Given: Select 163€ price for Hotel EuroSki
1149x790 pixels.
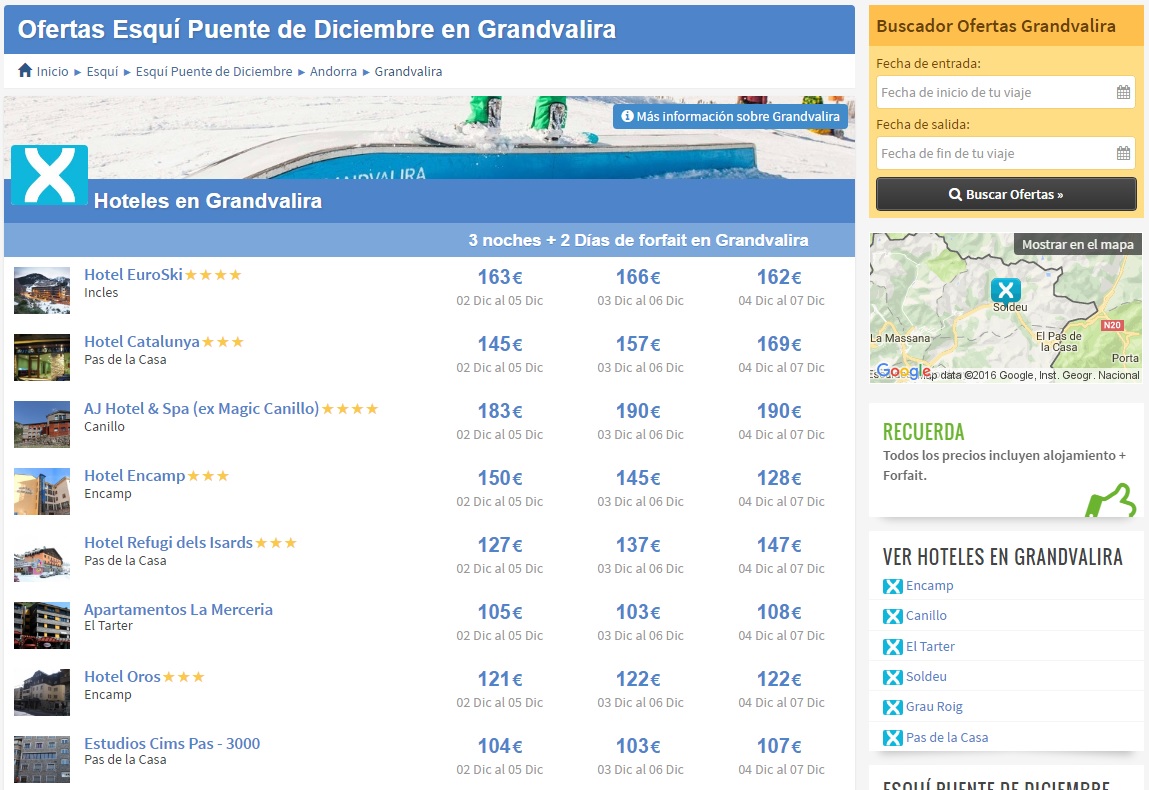Looking at the screenshot, I should tap(500, 277).
